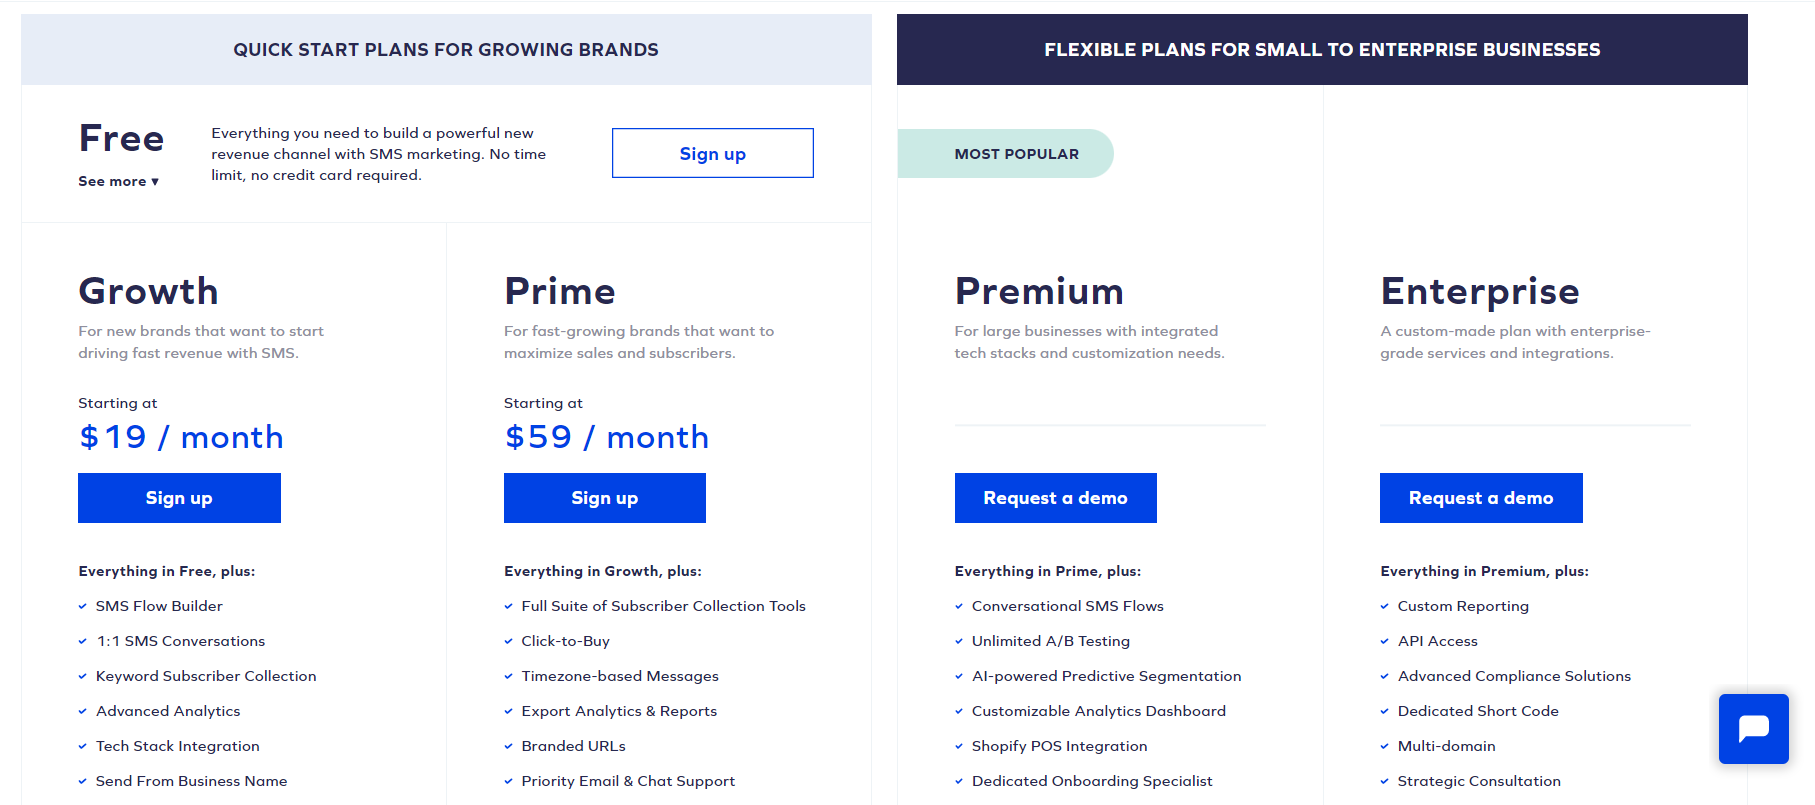
Task: Click the Unlimited A/B Testing feature
Action: (1051, 641)
